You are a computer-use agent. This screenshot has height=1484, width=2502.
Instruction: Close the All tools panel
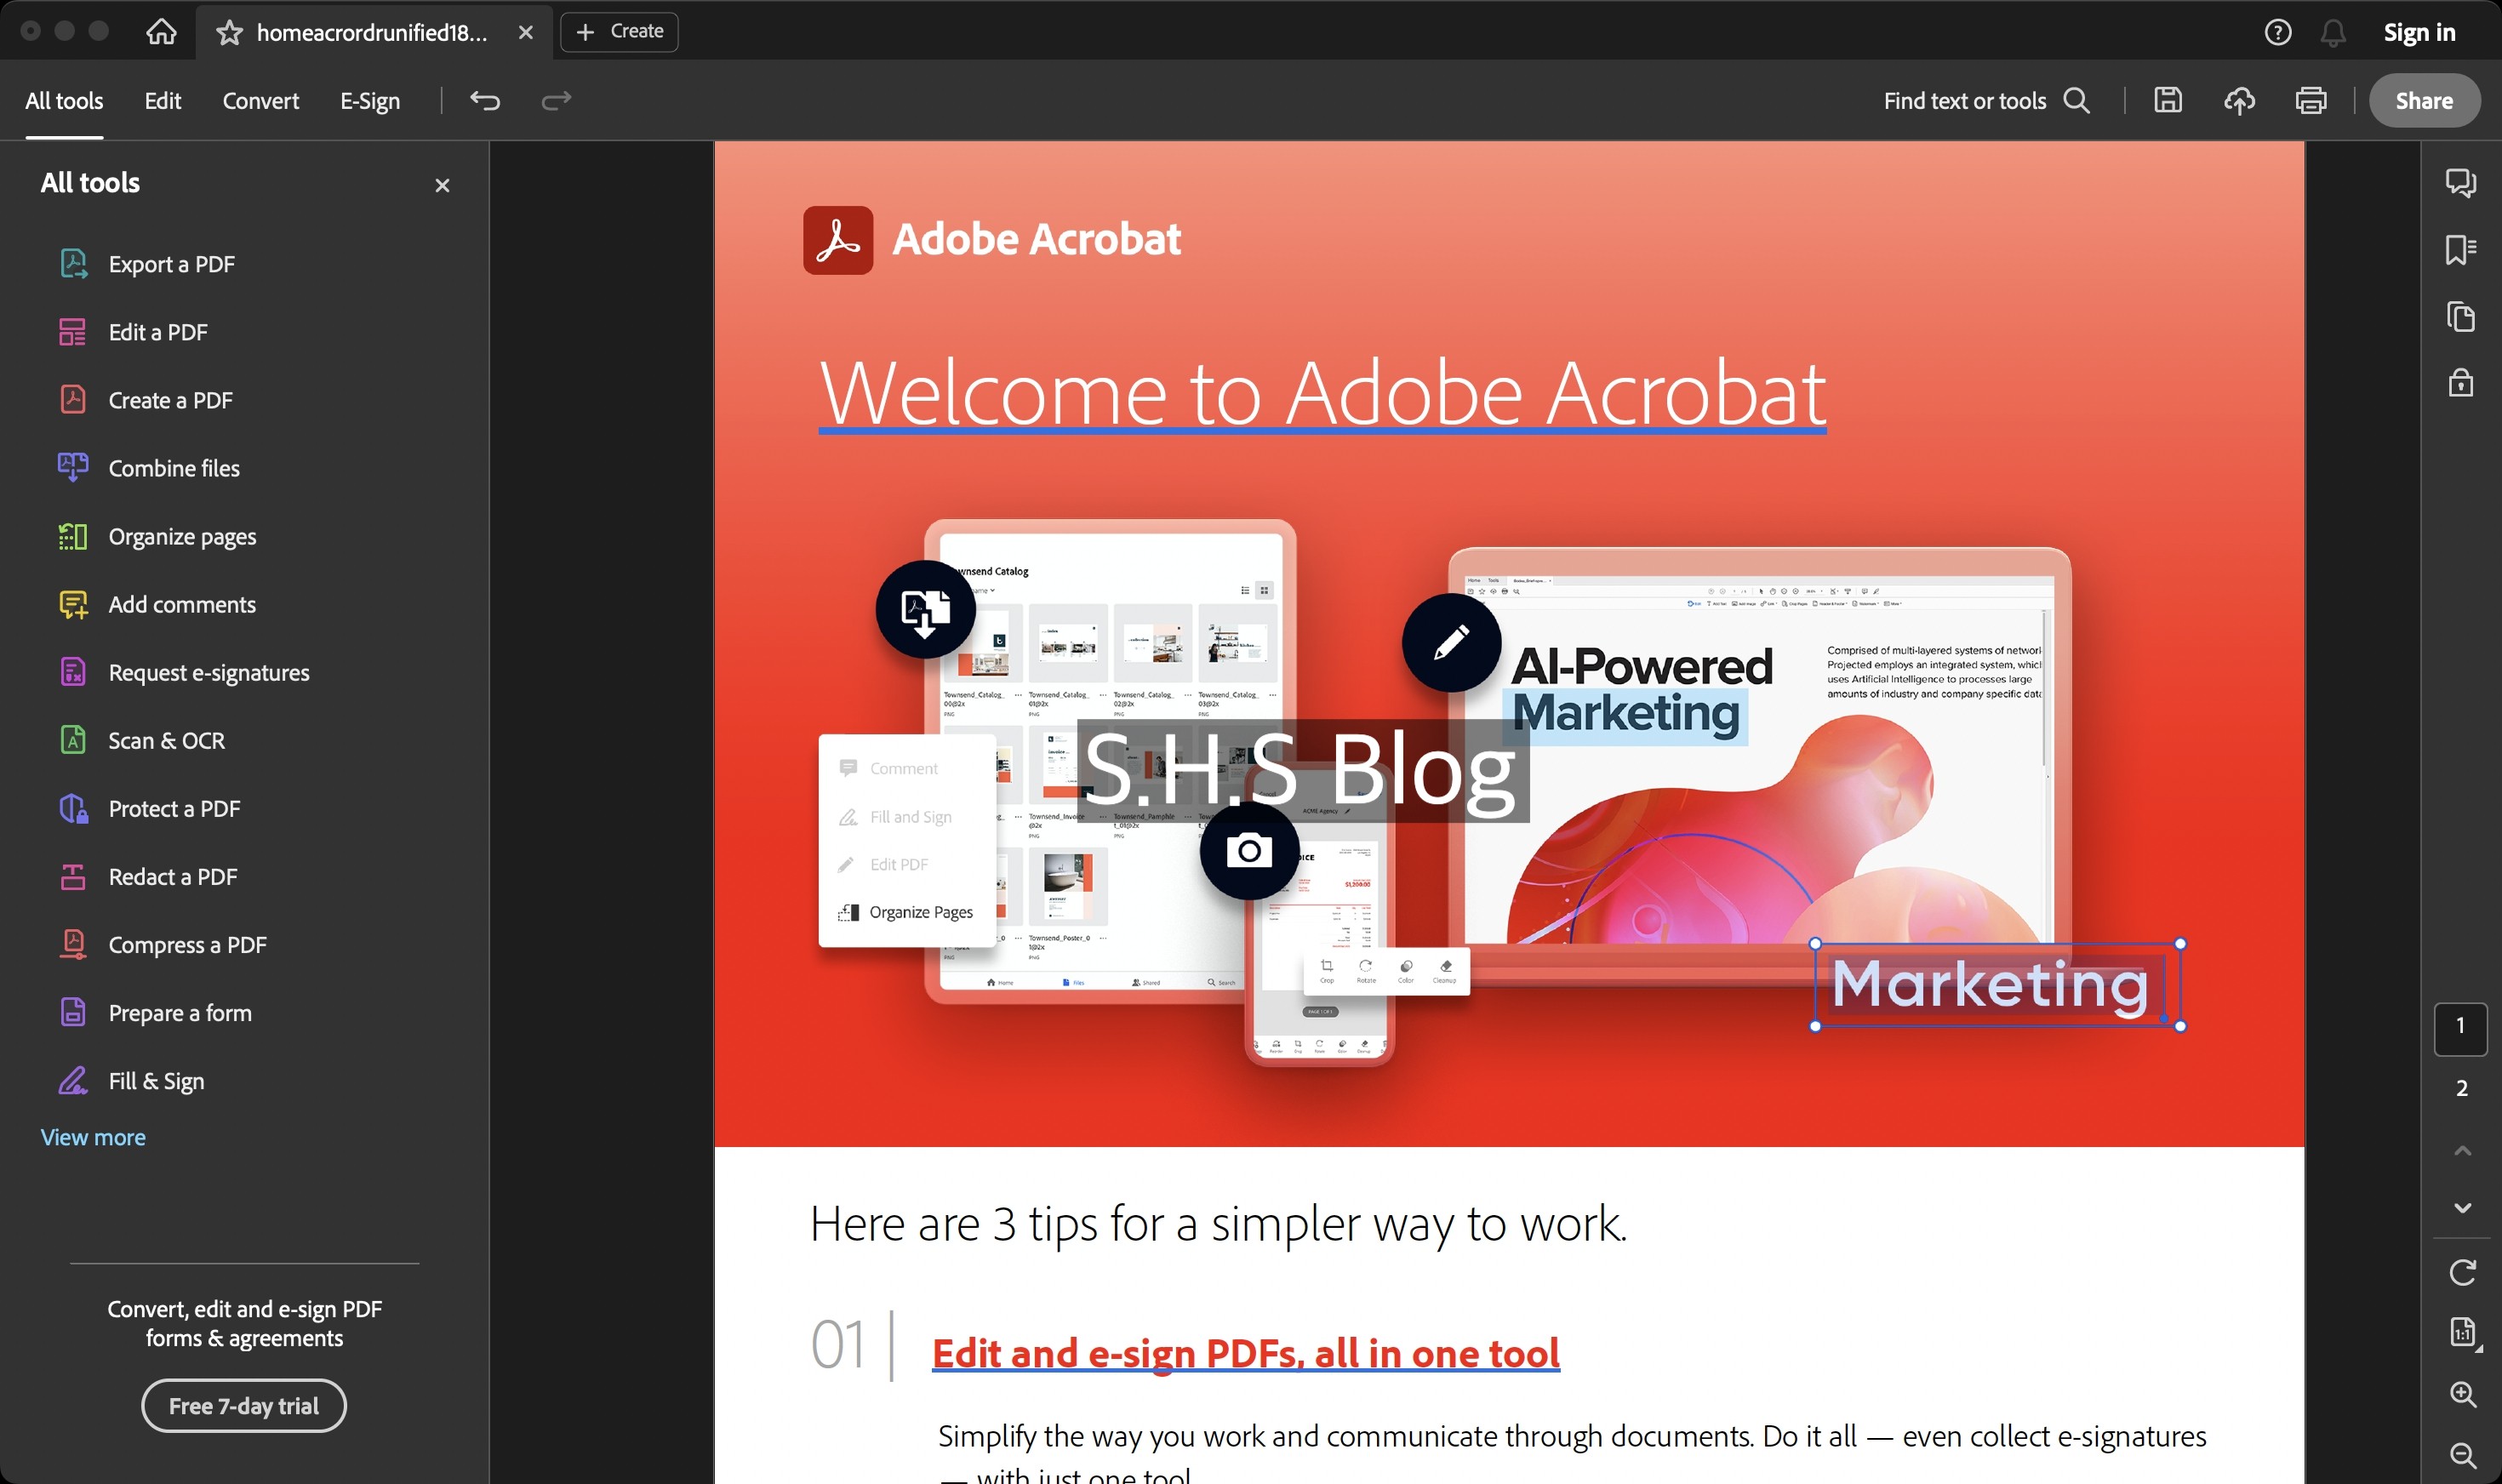[442, 185]
